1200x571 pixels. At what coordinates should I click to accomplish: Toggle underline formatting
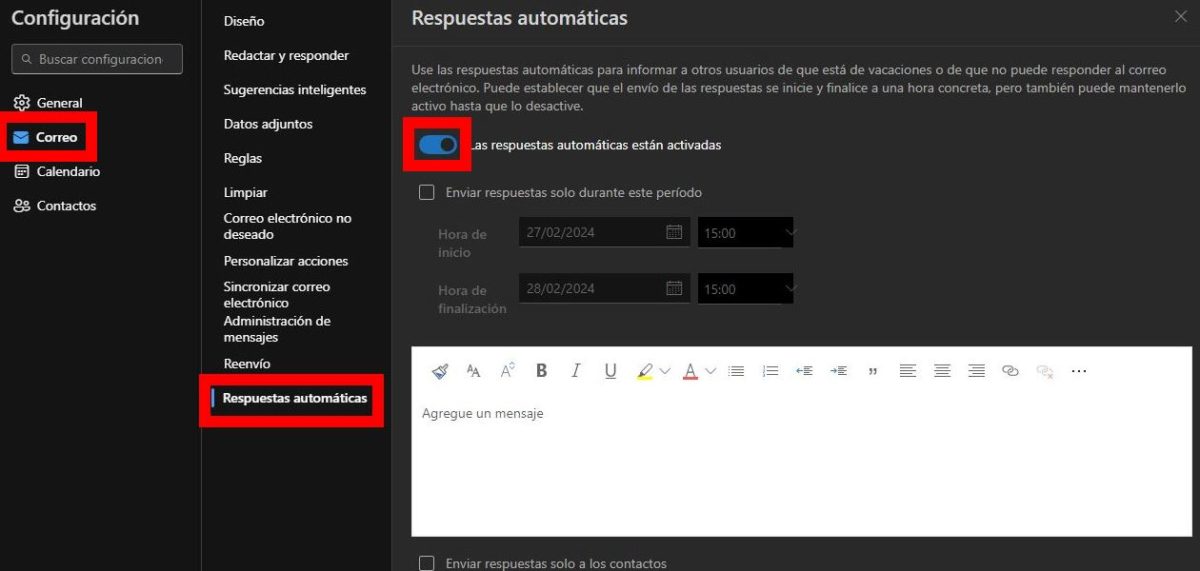click(x=610, y=371)
